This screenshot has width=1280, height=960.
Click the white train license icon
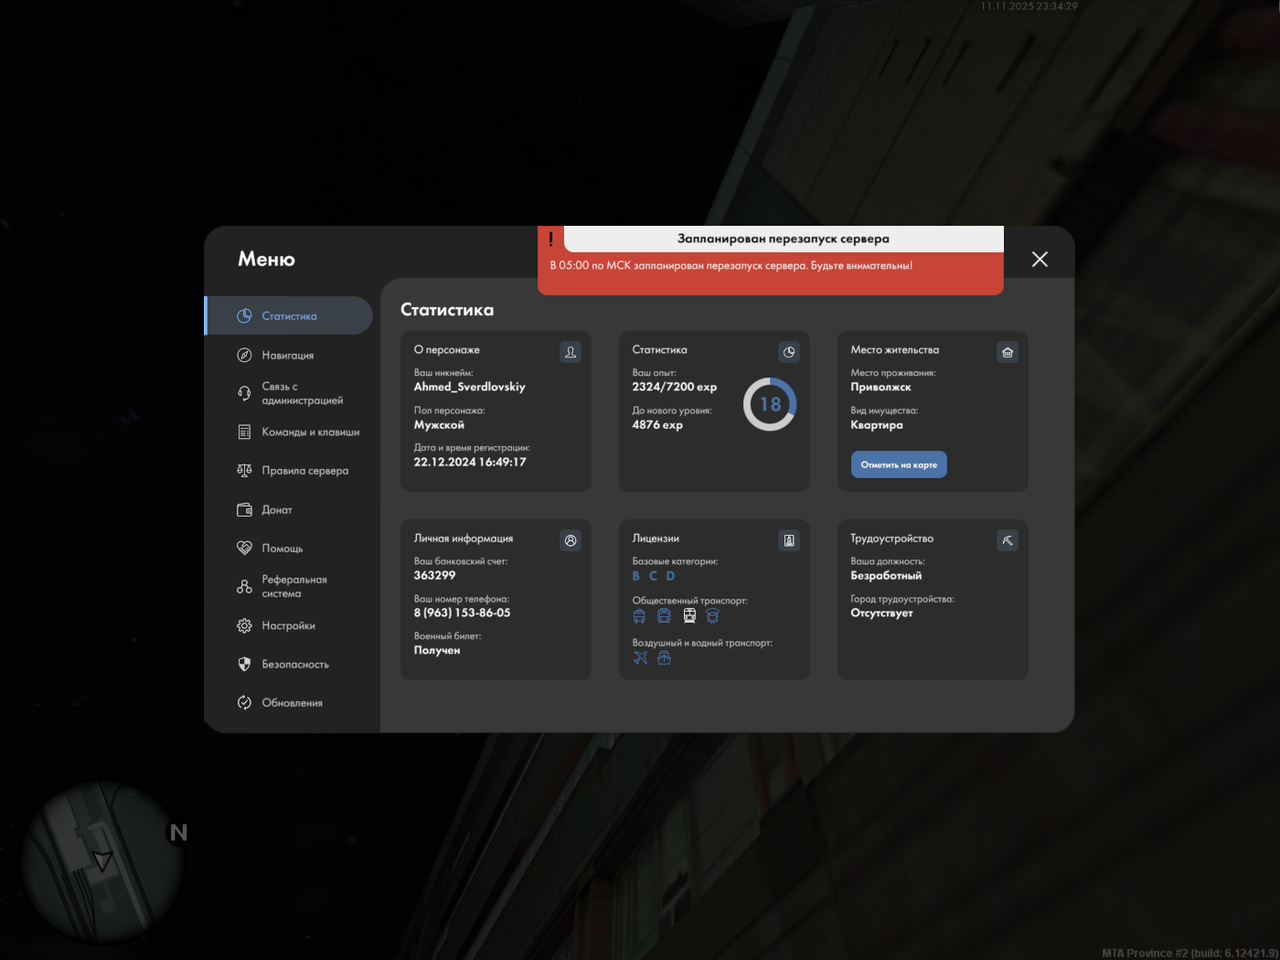click(689, 616)
